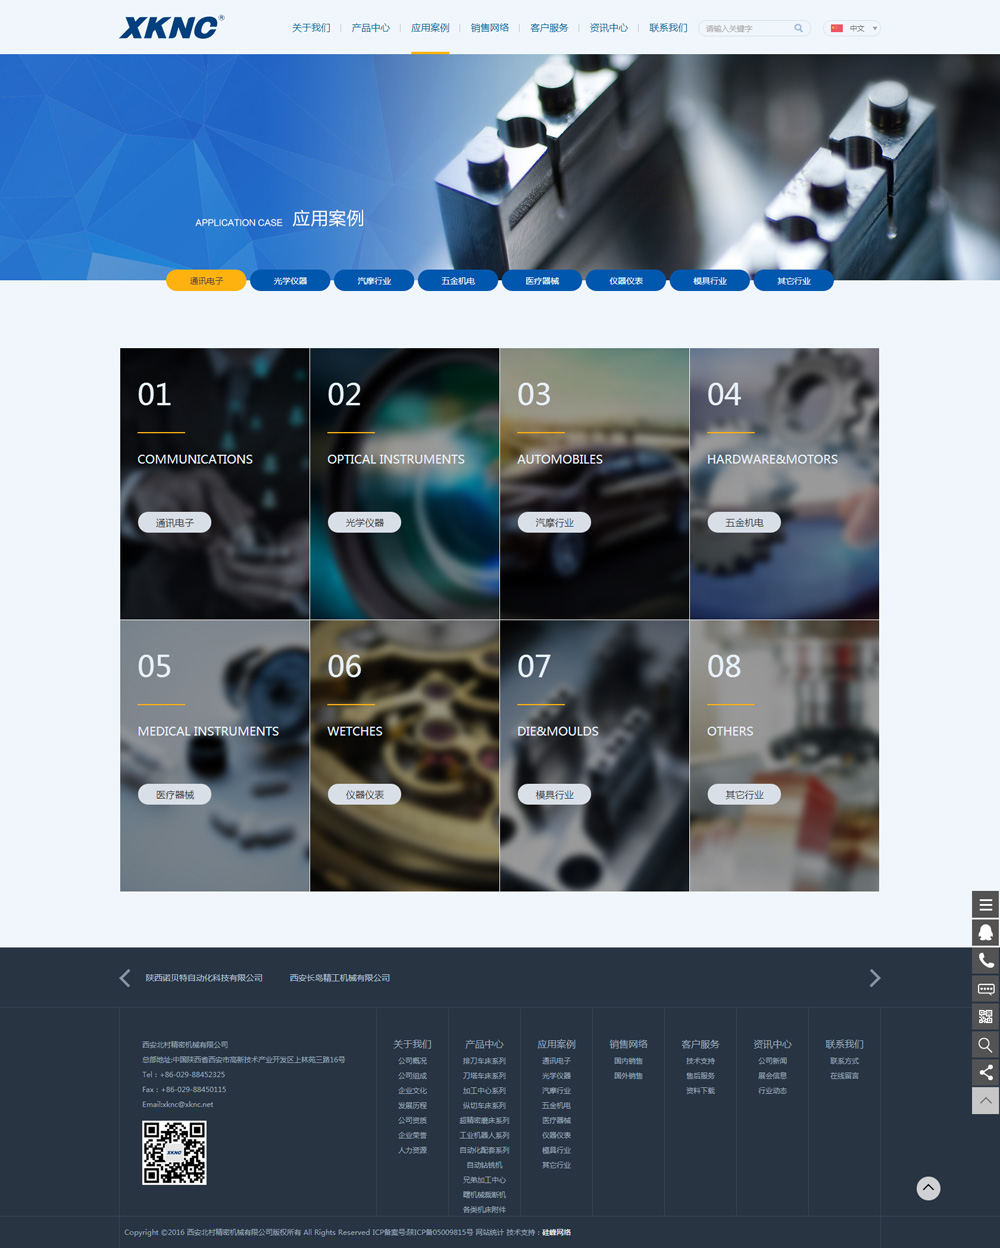Click 陕西诺贝特自动化科技有限公司 partner link
The width and height of the screenshot is (1000, 1248).
coord(204,978)
